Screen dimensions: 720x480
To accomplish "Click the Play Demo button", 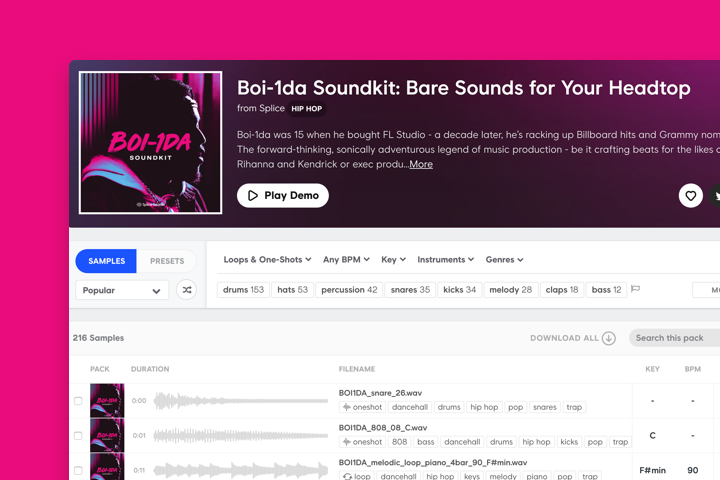I will pyautogui.click(x=282, y=196).
